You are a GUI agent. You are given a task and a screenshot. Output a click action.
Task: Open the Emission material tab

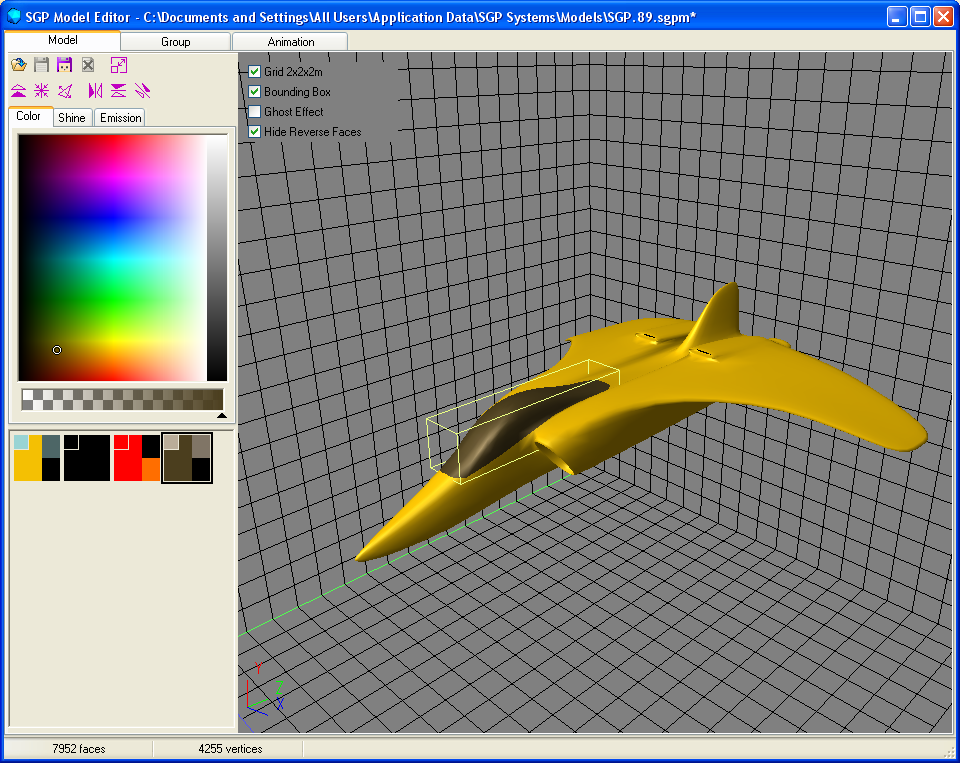point(120,118)
